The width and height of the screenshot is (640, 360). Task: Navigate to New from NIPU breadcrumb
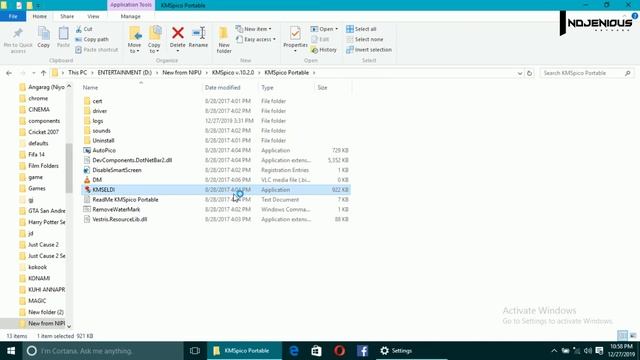tap(182, 73)
